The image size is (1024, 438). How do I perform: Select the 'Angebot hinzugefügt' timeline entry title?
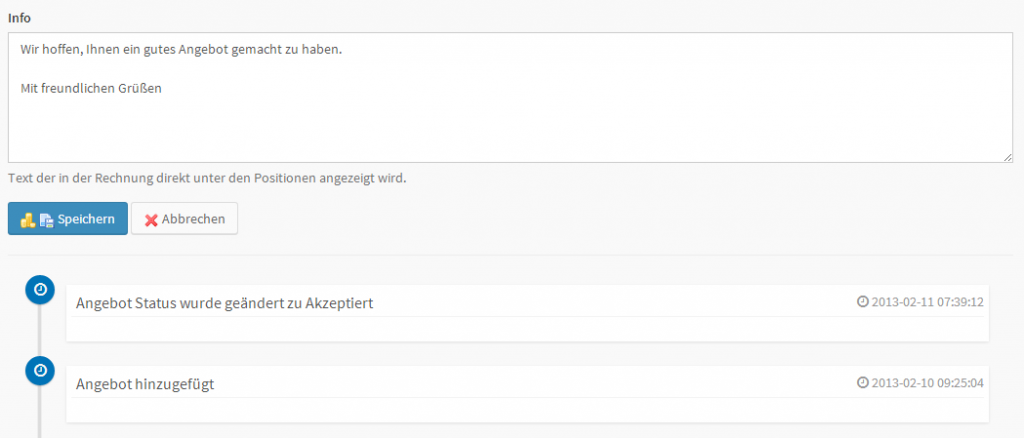tap(145, 384)
